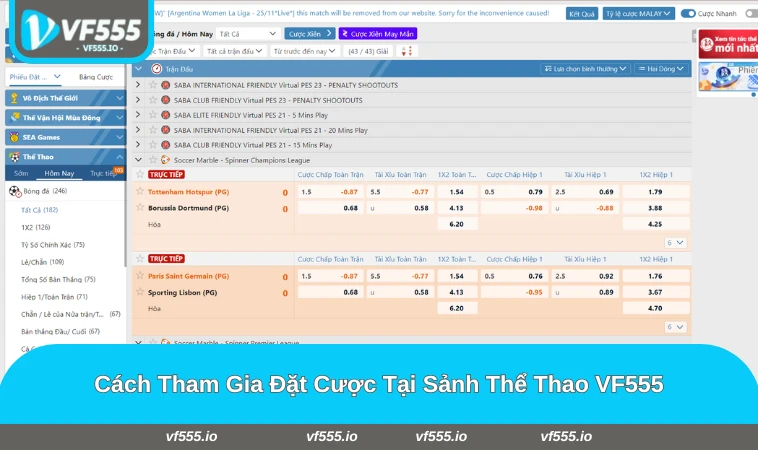Collapse the Thể Thao sidebar section
Viewport: 758px width, 450px height.
[119, 157]
